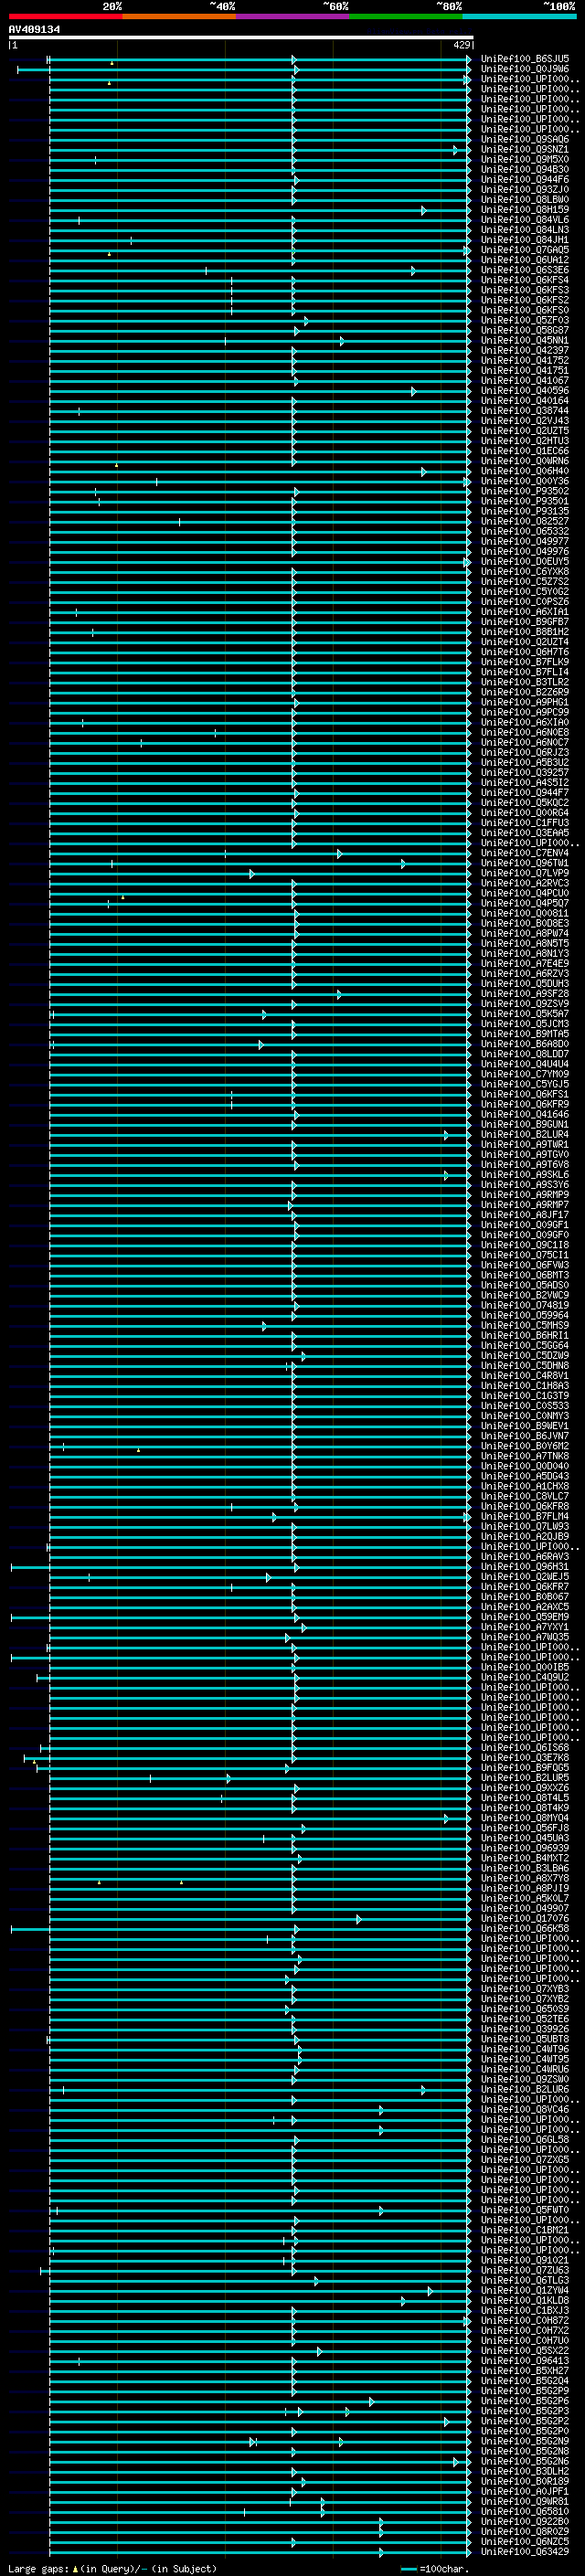Select the UniRef100_Q63429 label
The width and height of the screenshot is (585, 2576).
(525, 2551)
